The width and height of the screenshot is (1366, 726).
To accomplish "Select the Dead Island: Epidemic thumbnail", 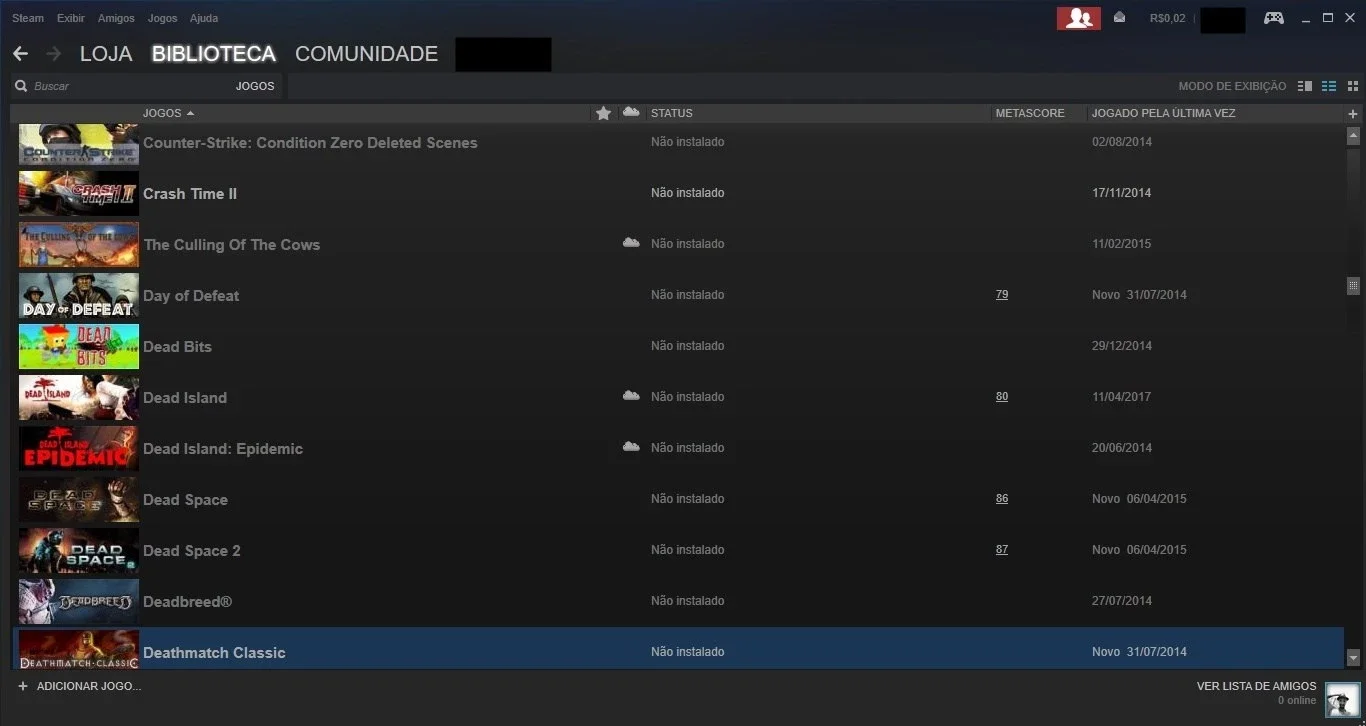I will click(79, 448).
